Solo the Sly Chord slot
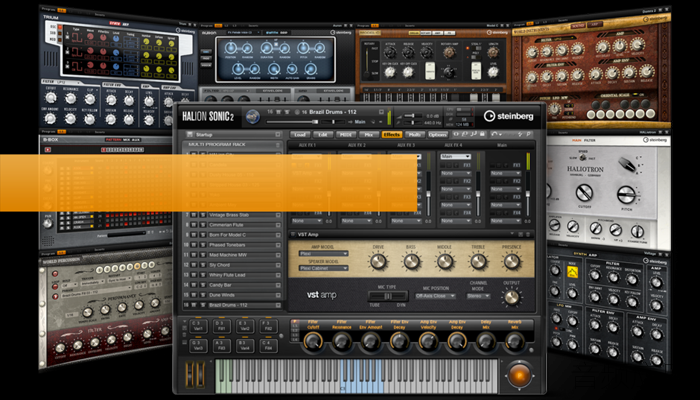The image size is (700, 400). point(202,265)
